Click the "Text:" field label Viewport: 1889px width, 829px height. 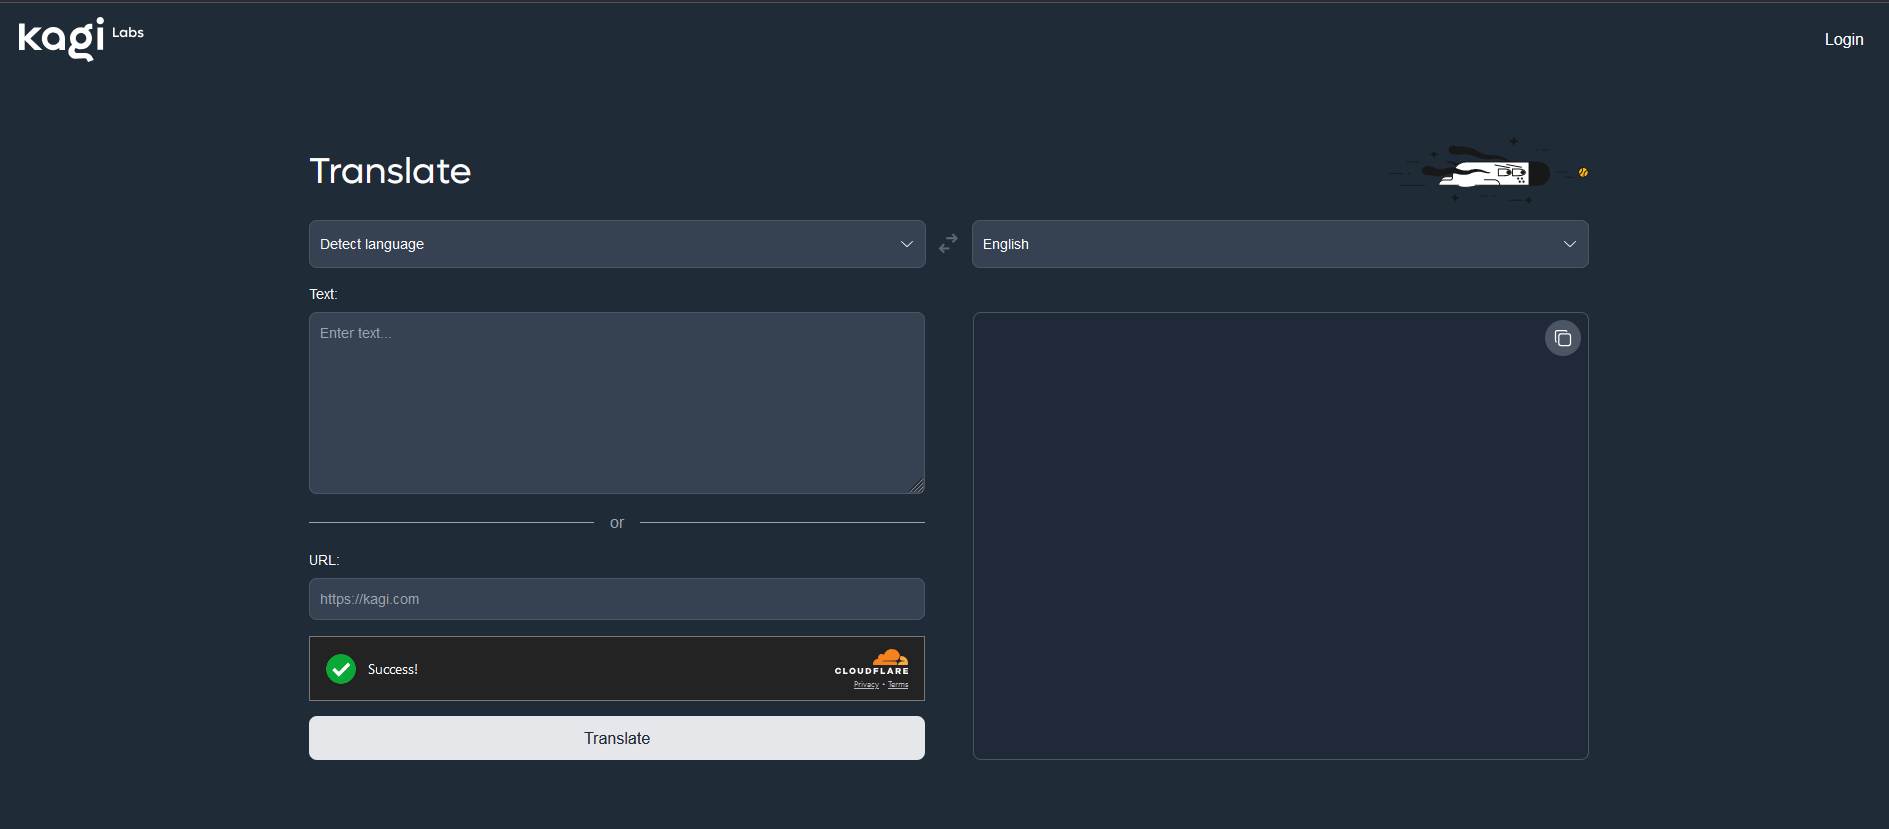pos(323,294)
